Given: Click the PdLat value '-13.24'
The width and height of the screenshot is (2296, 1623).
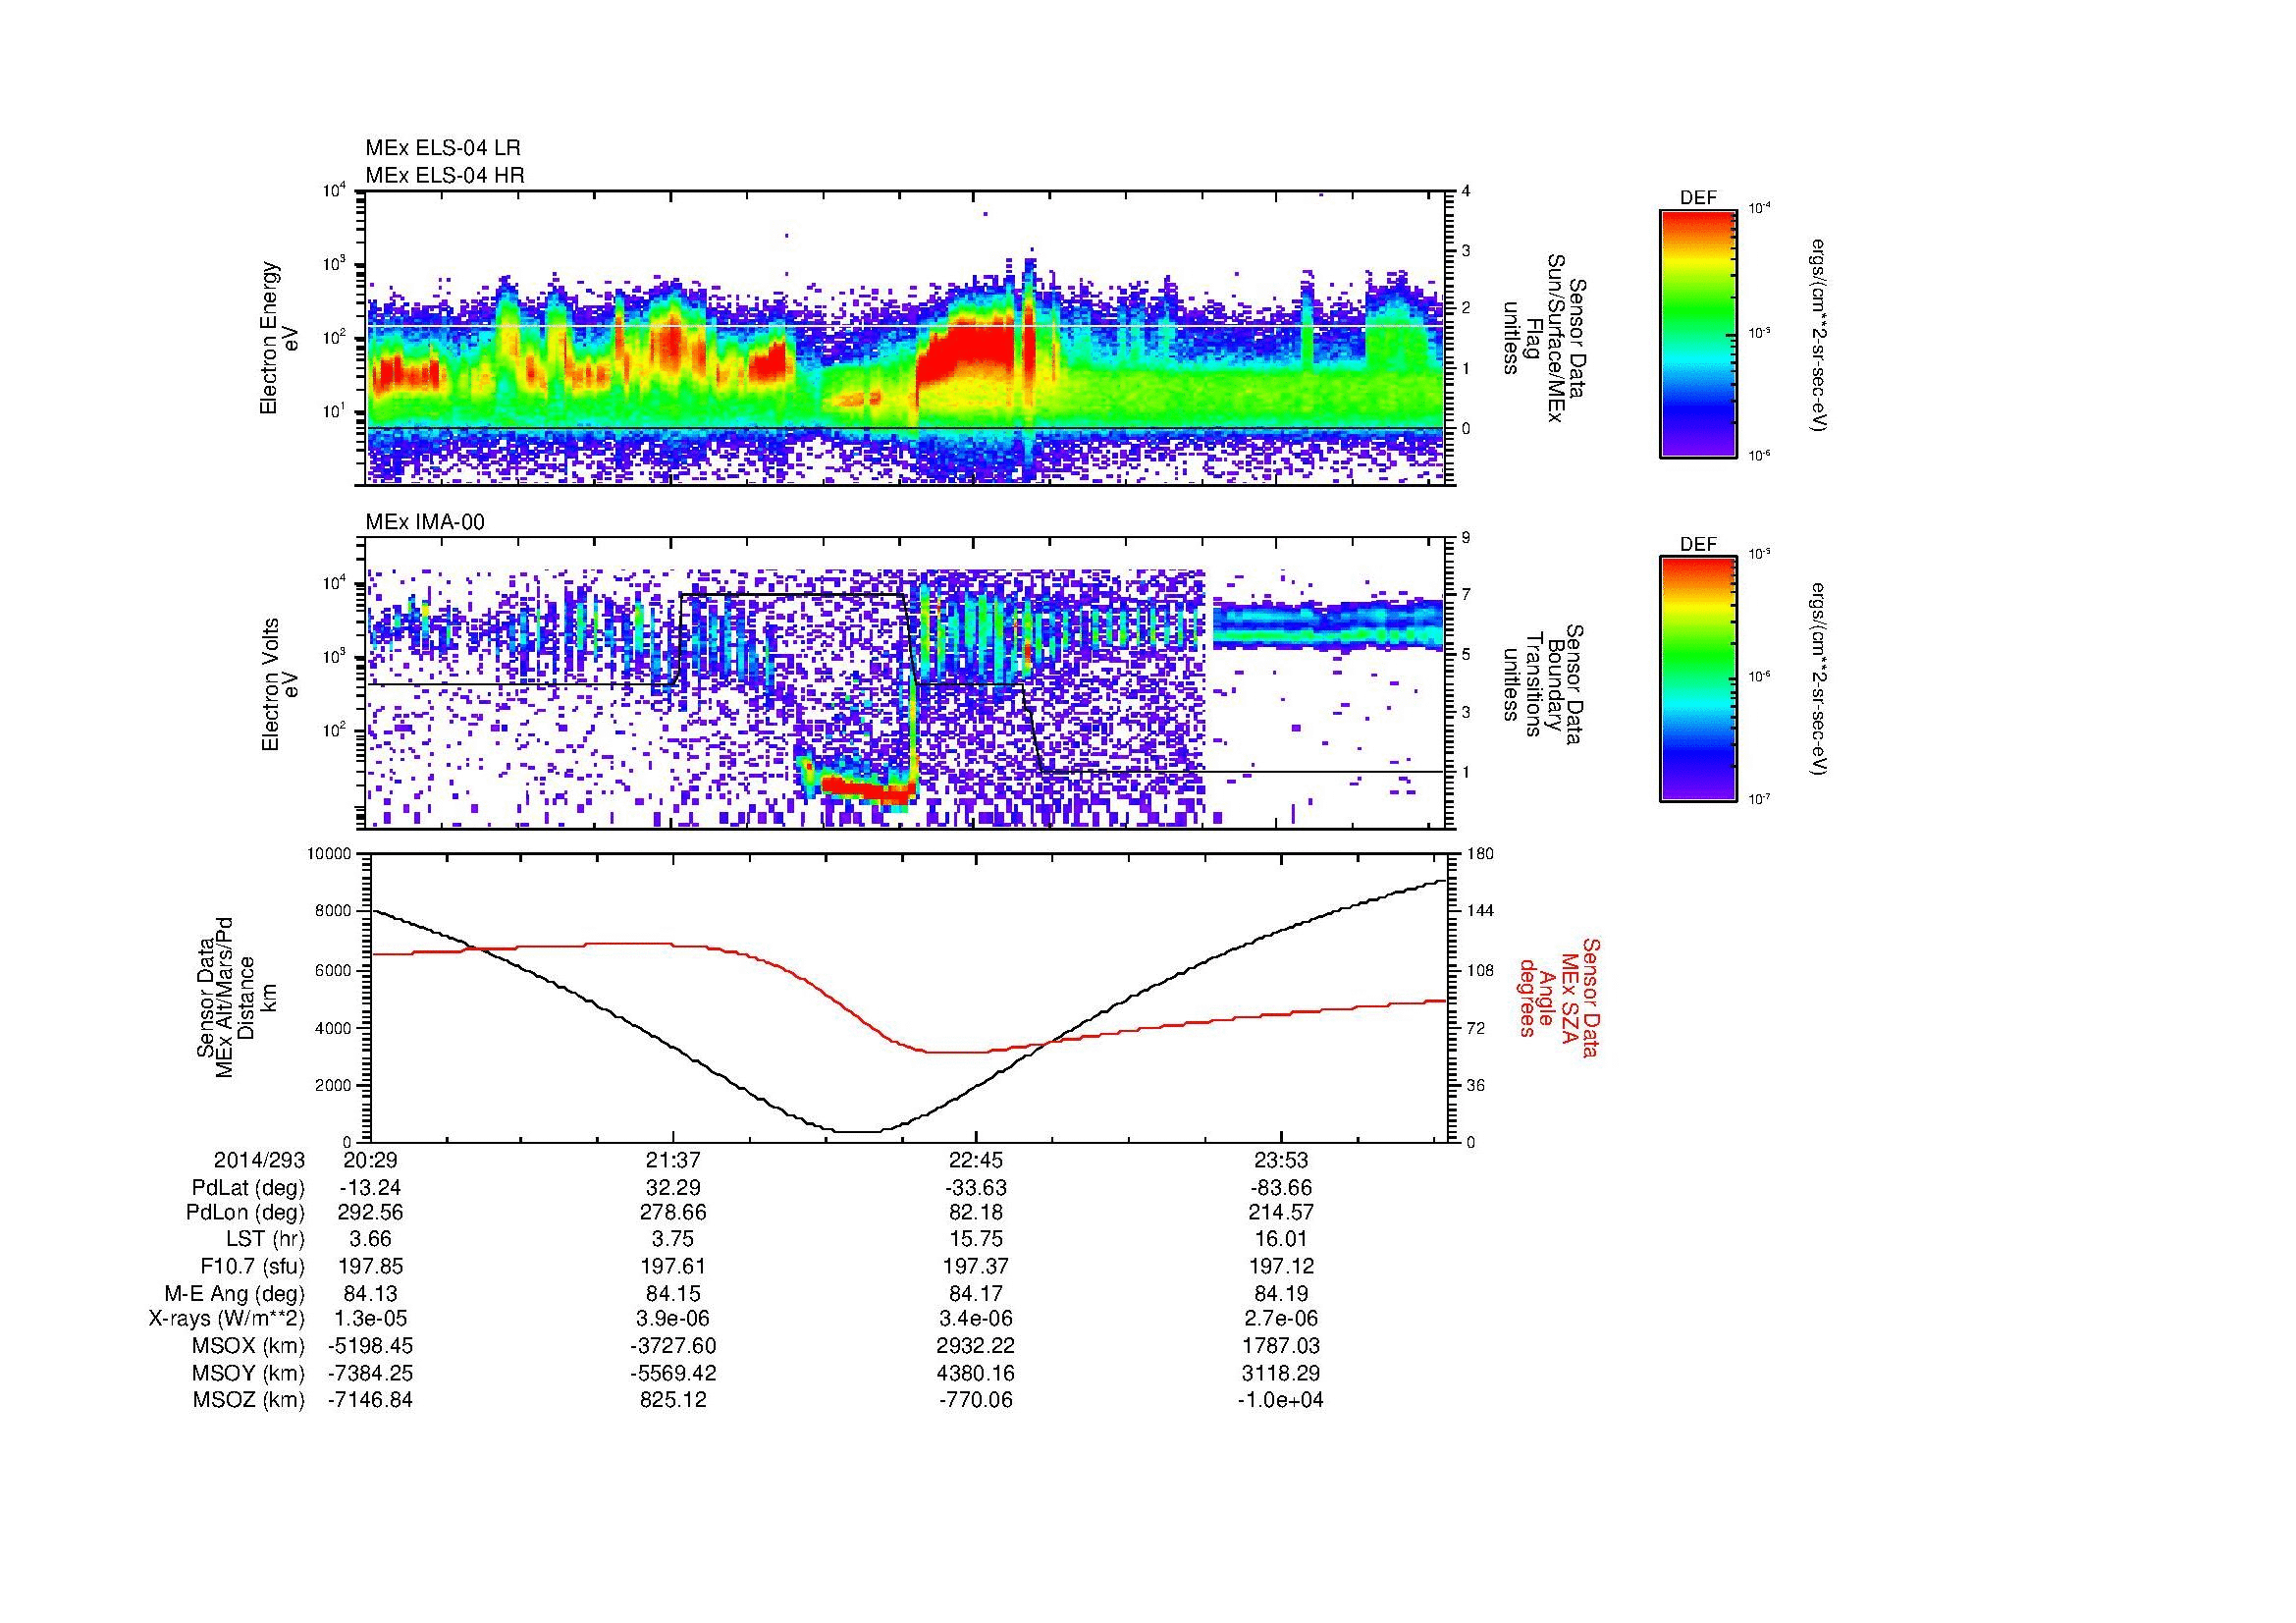Looking at the screenshot, I should (370, 1189).
